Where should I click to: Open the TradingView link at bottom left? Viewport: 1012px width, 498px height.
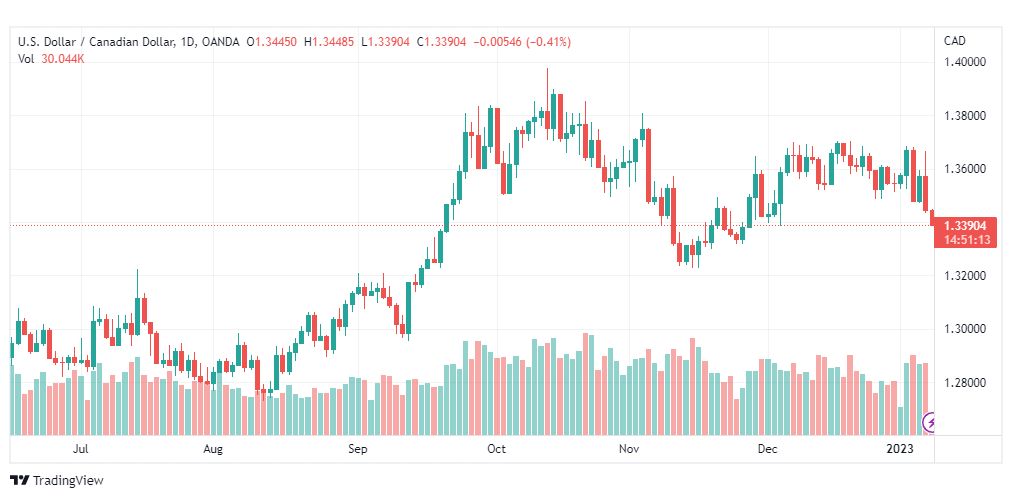click(x=57, y=481)
